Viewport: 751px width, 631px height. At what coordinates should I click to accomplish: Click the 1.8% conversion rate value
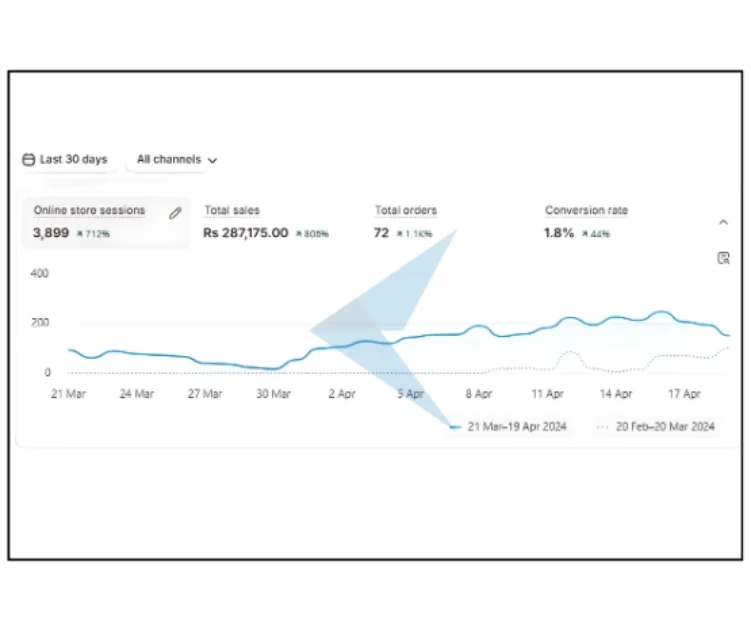point(559,233)
